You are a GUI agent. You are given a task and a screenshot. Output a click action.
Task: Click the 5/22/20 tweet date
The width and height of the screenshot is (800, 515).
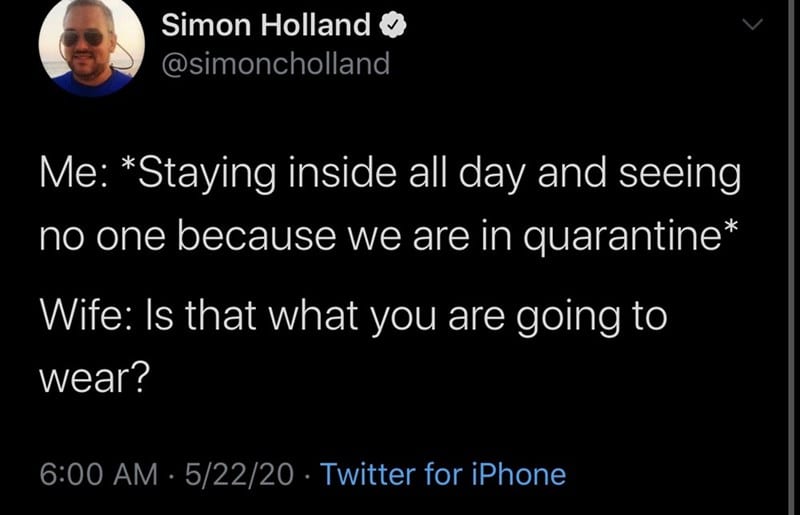pos(239,474)
